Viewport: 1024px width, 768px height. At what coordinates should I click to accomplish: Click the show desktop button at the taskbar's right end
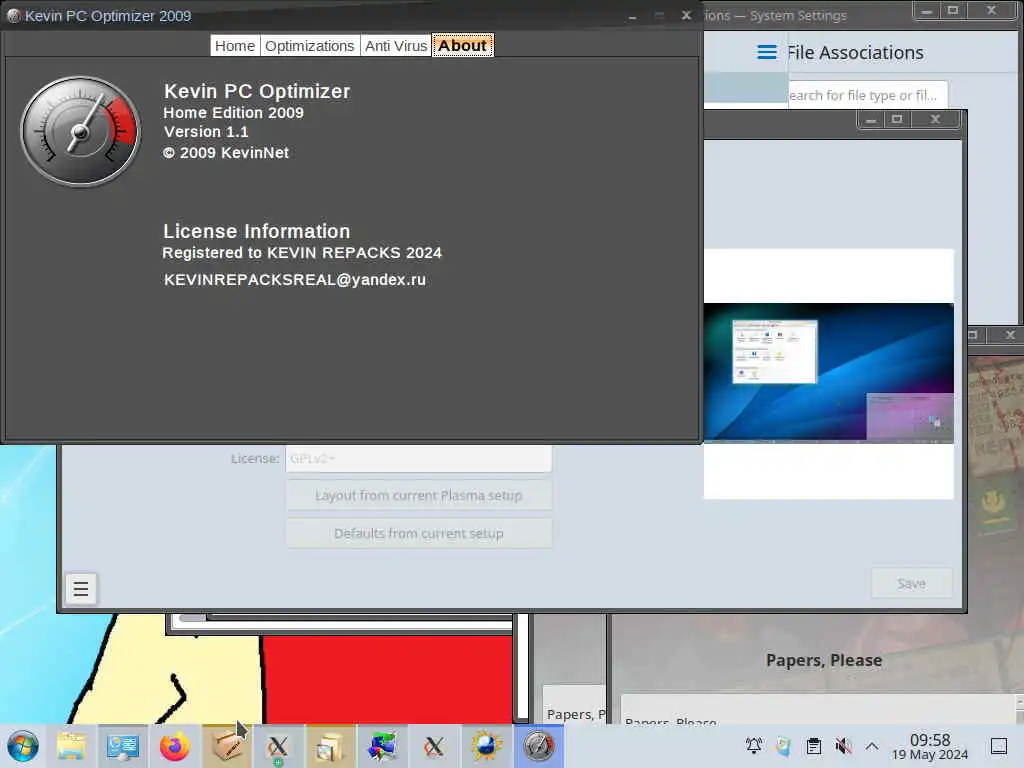999,746
